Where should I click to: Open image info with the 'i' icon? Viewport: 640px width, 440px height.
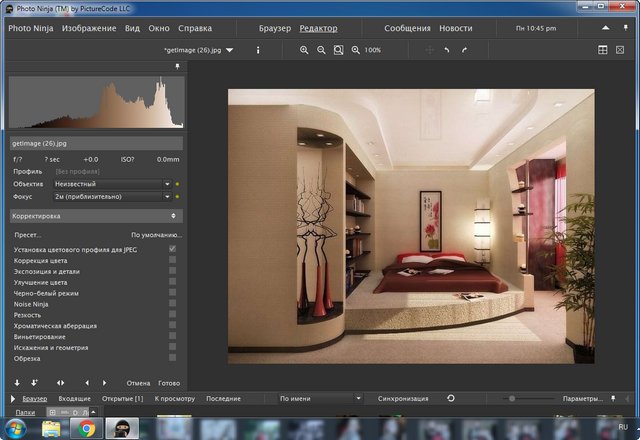(x=257, y=49)
